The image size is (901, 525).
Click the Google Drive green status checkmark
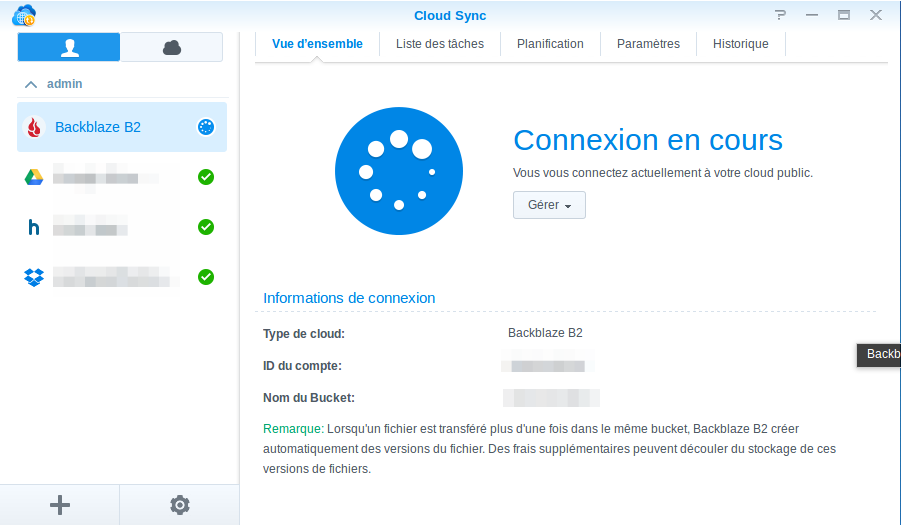click(x=206, y=177)
